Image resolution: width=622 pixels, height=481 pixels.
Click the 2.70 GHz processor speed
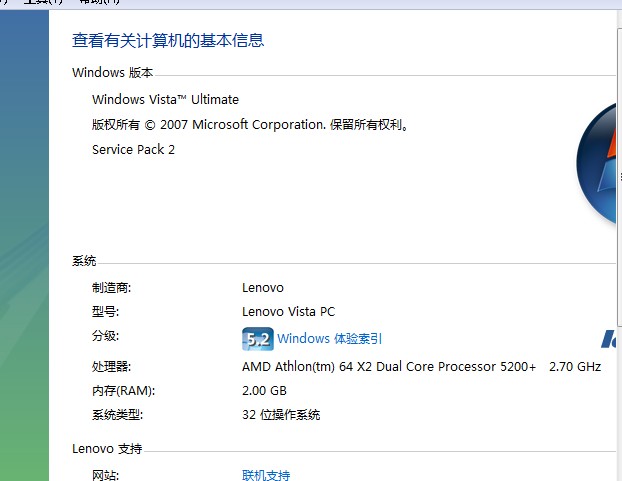tap(575, 366)
